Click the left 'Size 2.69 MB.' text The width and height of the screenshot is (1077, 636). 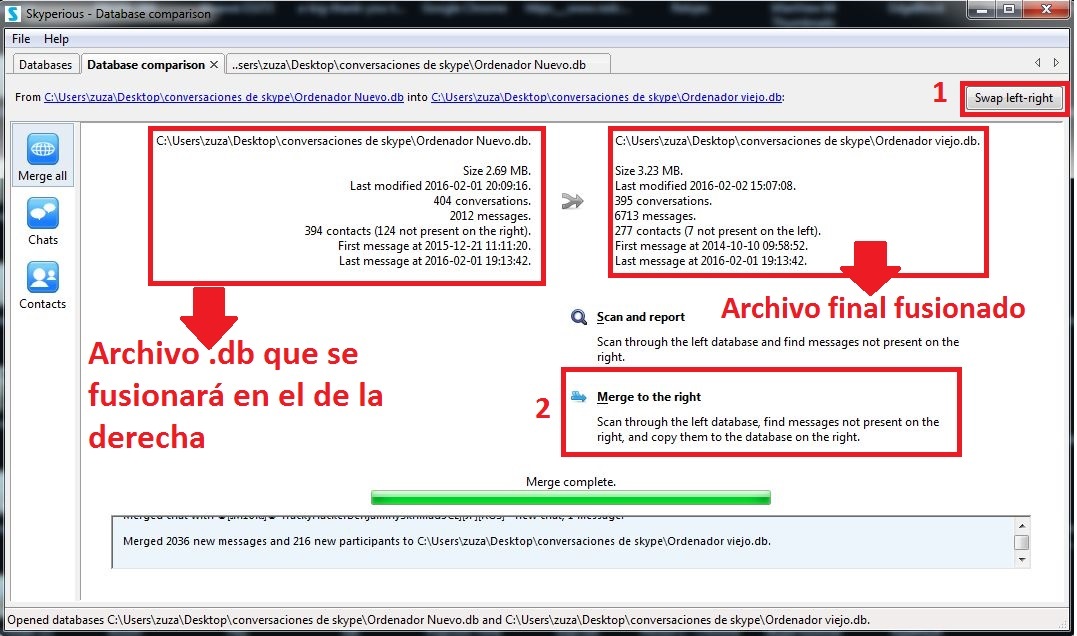tap(497, 170)
